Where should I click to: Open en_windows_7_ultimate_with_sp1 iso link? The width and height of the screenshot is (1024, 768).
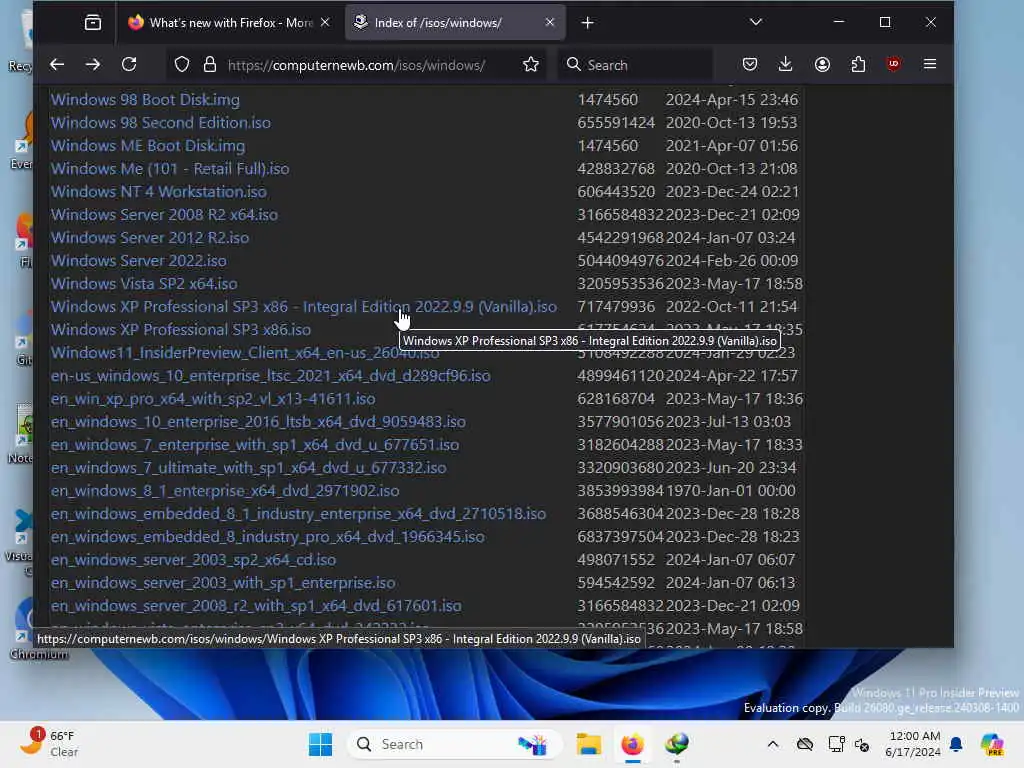tap(248, 468)
